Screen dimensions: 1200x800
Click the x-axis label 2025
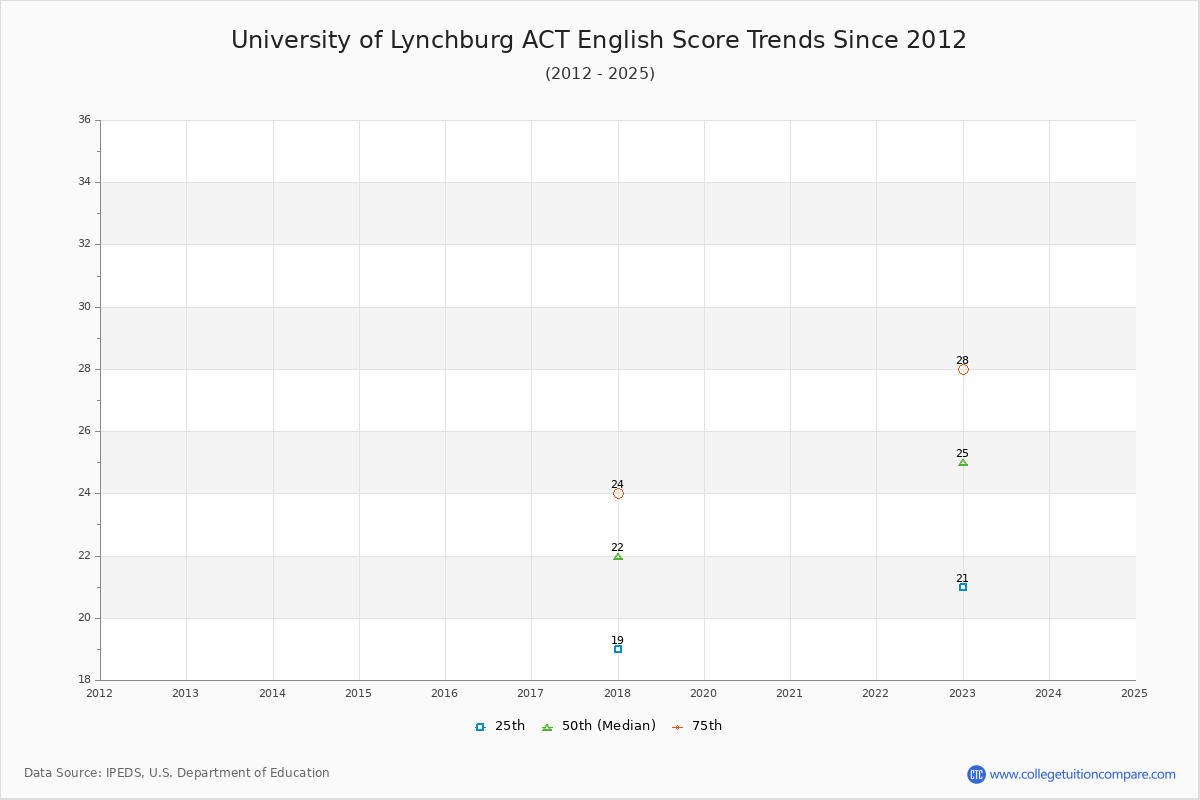tap(1134, 693)
